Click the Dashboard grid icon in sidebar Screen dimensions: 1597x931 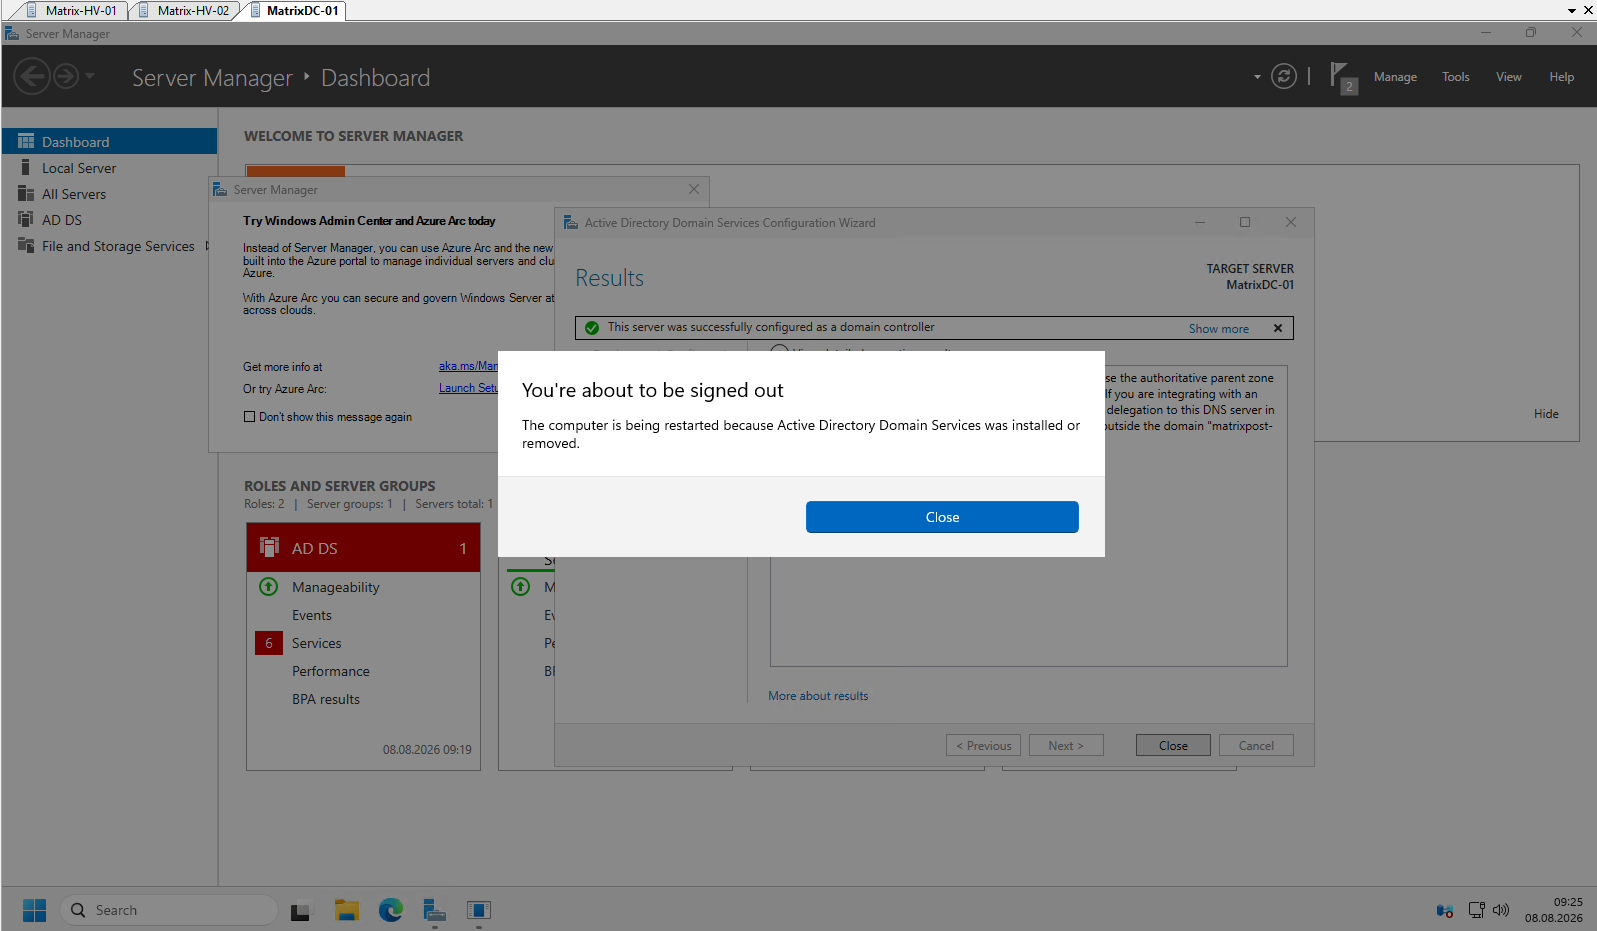point(26,142)
